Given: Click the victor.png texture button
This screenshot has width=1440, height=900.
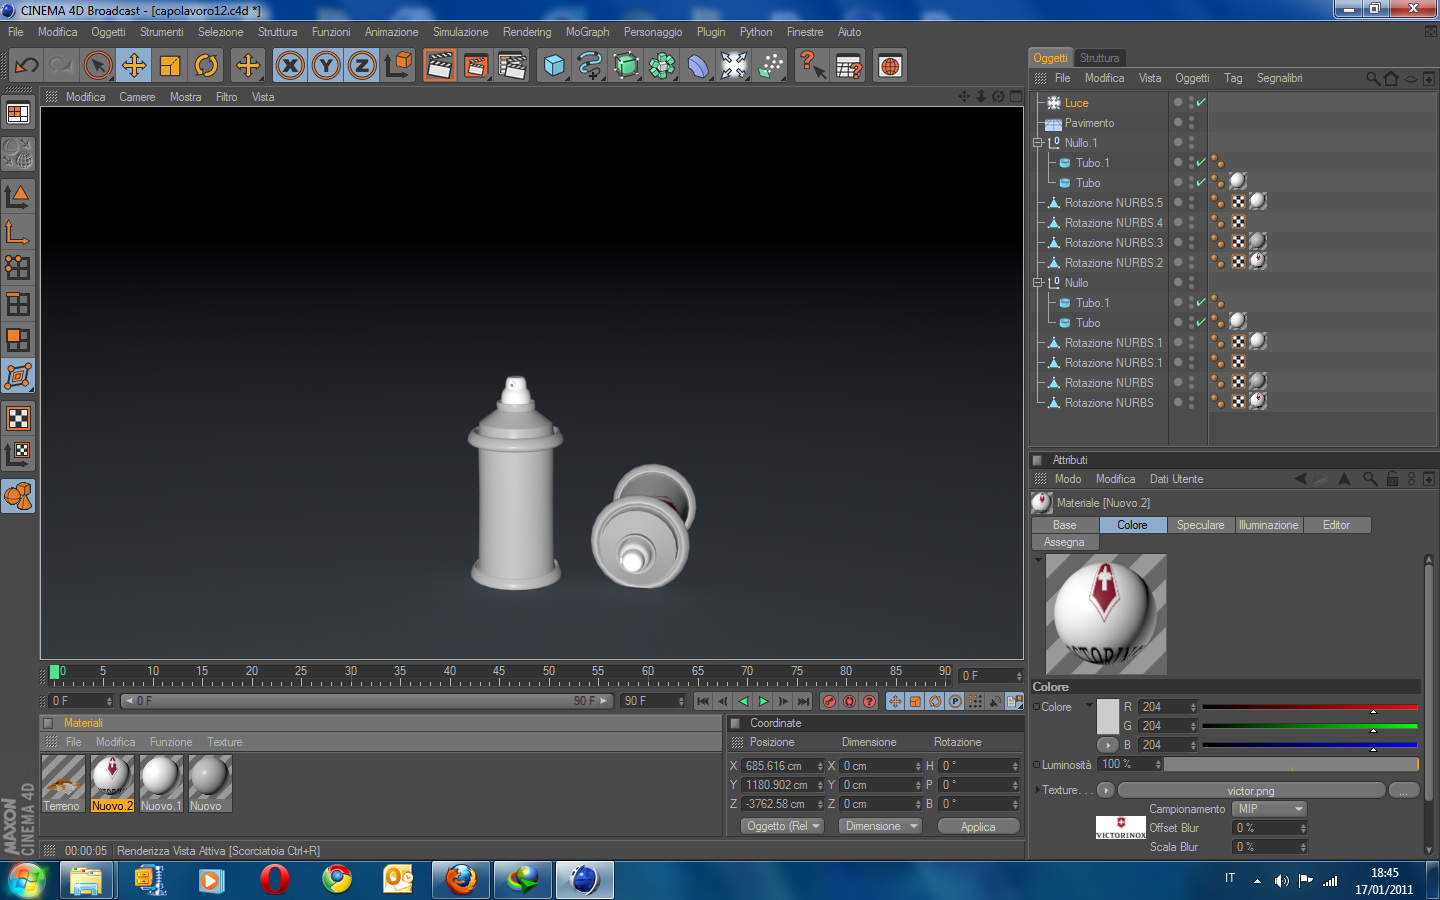Looking at the screenshot, I should pyautogui.click(x=1250, y=790).
